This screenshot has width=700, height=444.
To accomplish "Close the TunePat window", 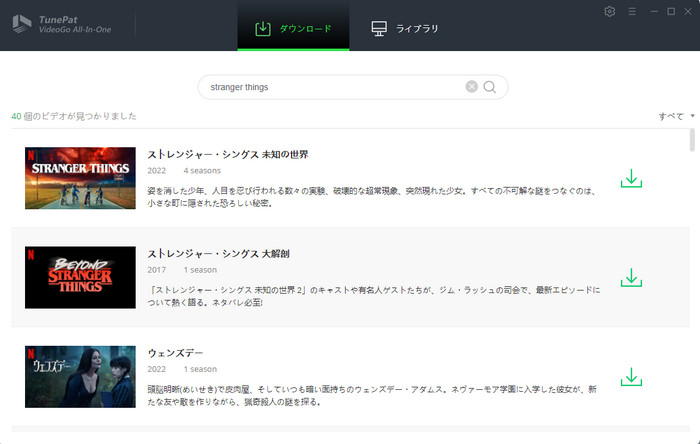I will click(x=688, y=11).
